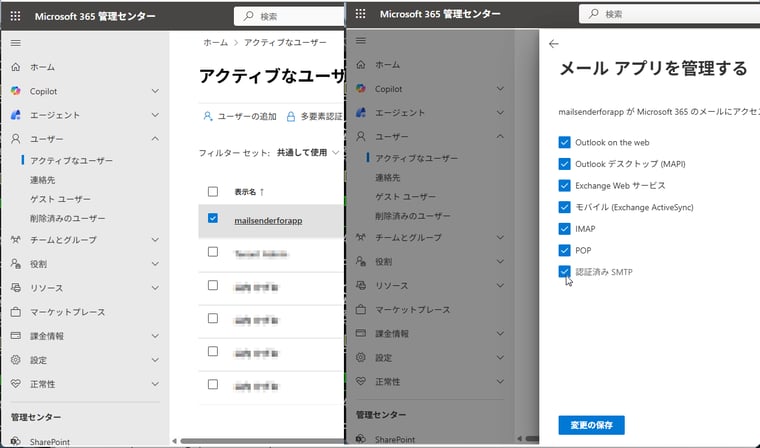Screen dimensions: 760x448
Task: Deselect mailsenderforapp row checkbox
Action: click(213, 218)
